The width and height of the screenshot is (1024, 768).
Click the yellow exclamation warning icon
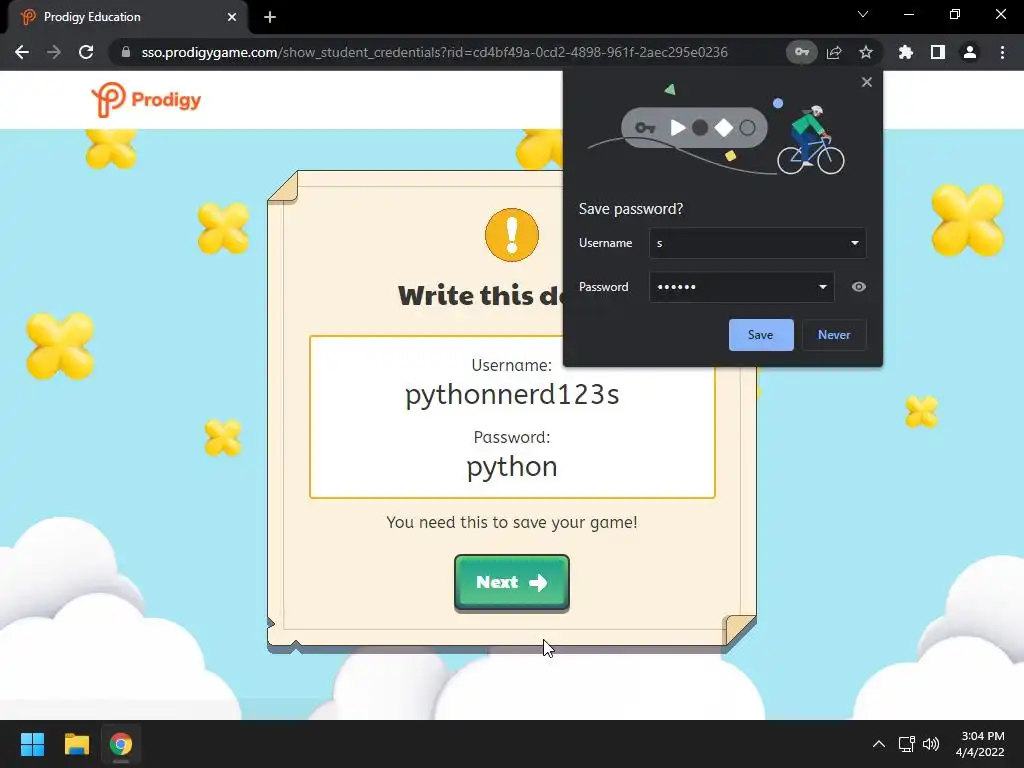tap(512, 234)
